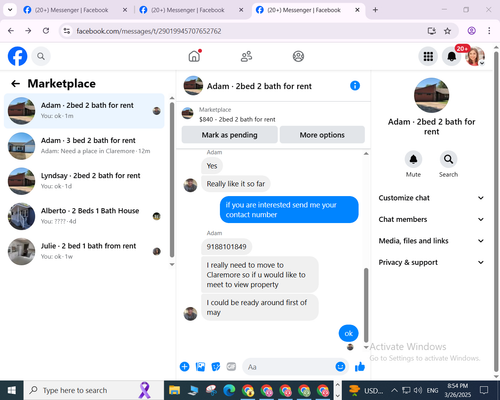Launch Microsoft Edge from the taskbar

click(x=229, y=390)
